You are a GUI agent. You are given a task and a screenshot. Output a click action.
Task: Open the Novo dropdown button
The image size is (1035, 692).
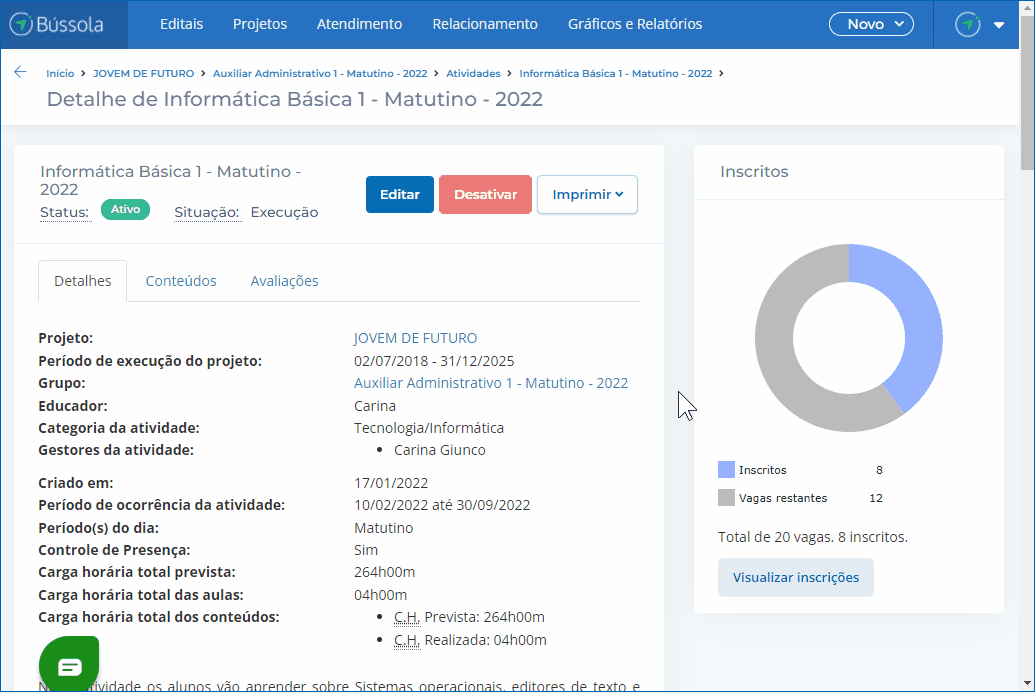tap(871, 24)
